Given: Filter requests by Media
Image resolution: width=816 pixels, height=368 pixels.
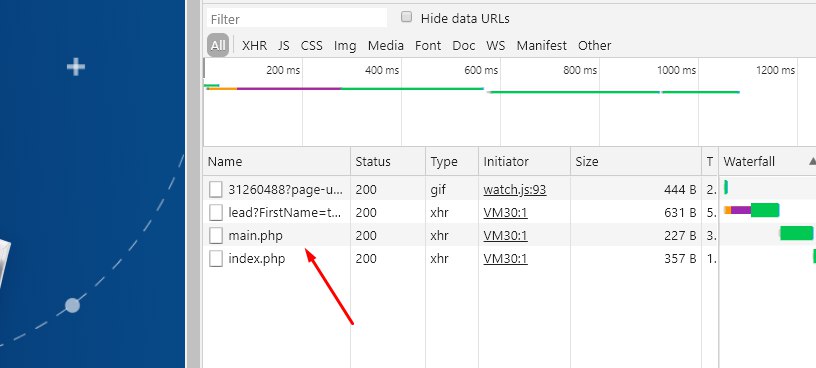Looking at the screenshot, I should [x=386, y=45].
